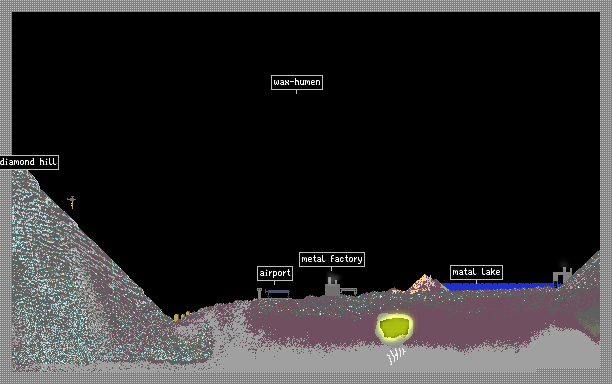The height and width of the screenshot is (384, 612).
Task: Click the dark runway platform at airport
Action: pos(278,292)
